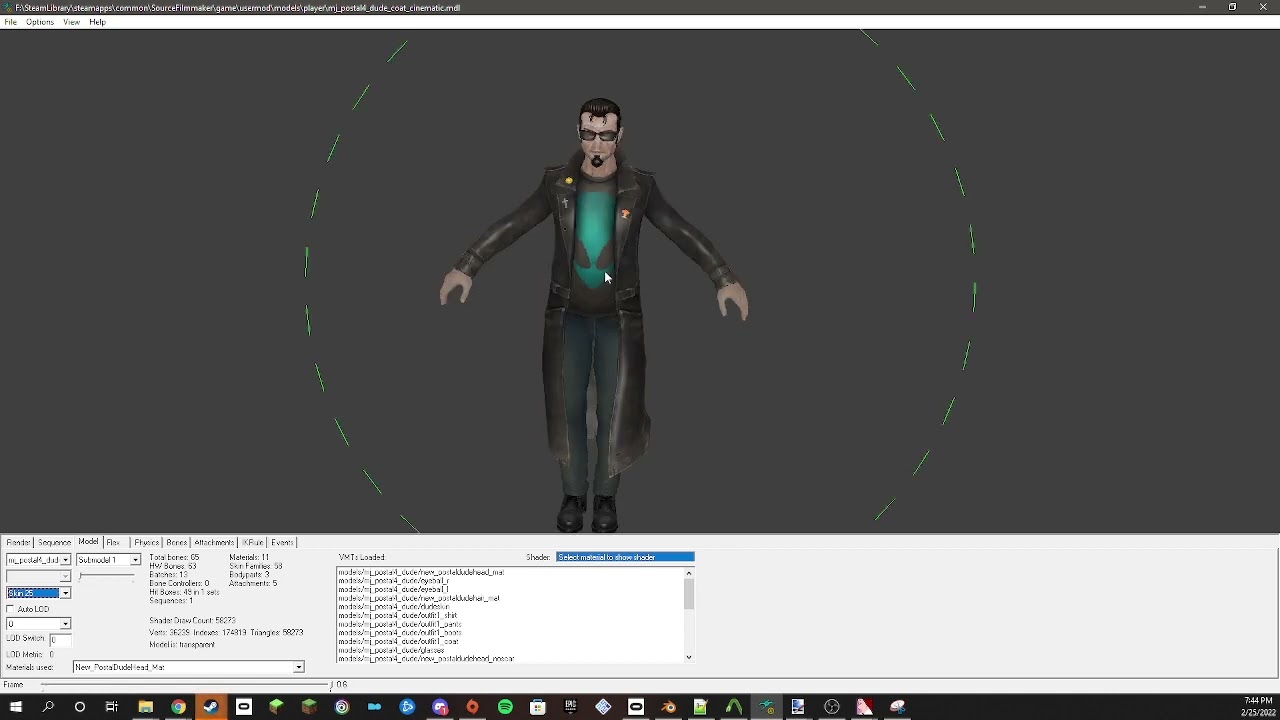This screenshot has width=1280, height=720.
Task: Select the eyeball_l VMT entry
Action: point(394,590)
